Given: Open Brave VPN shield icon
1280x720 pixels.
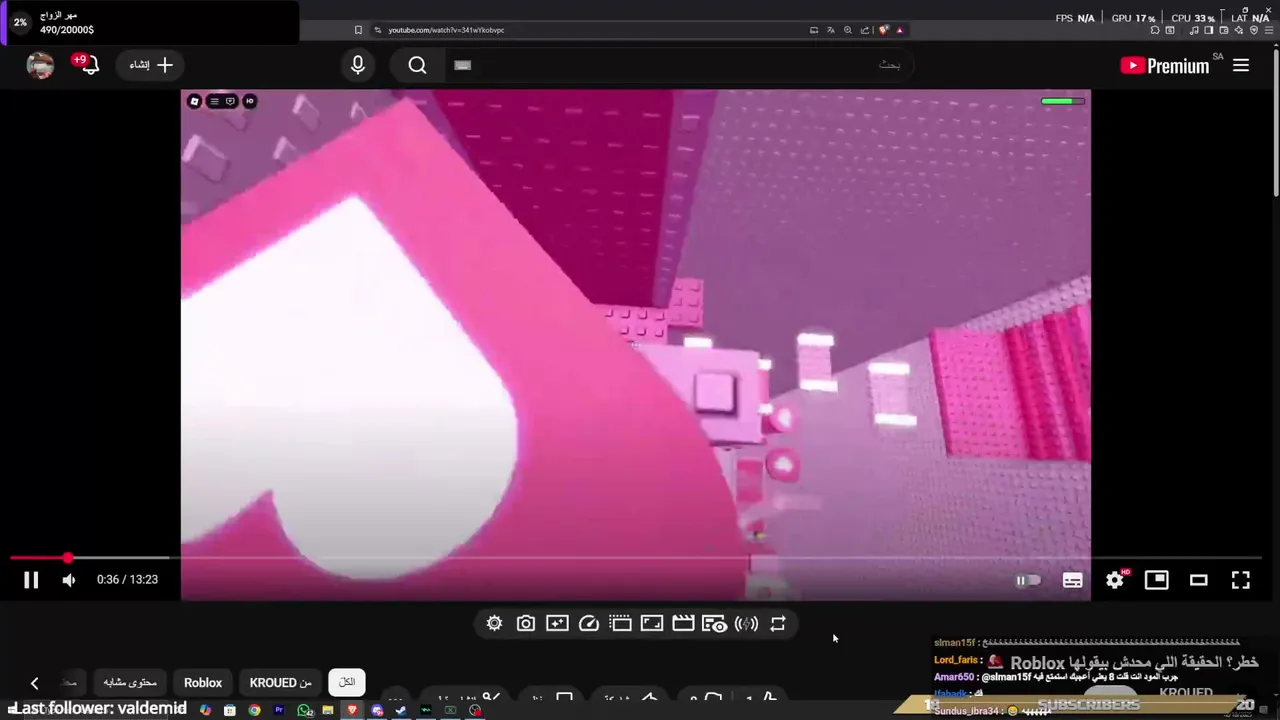Looking at the screenshot, I should 1254,30.
